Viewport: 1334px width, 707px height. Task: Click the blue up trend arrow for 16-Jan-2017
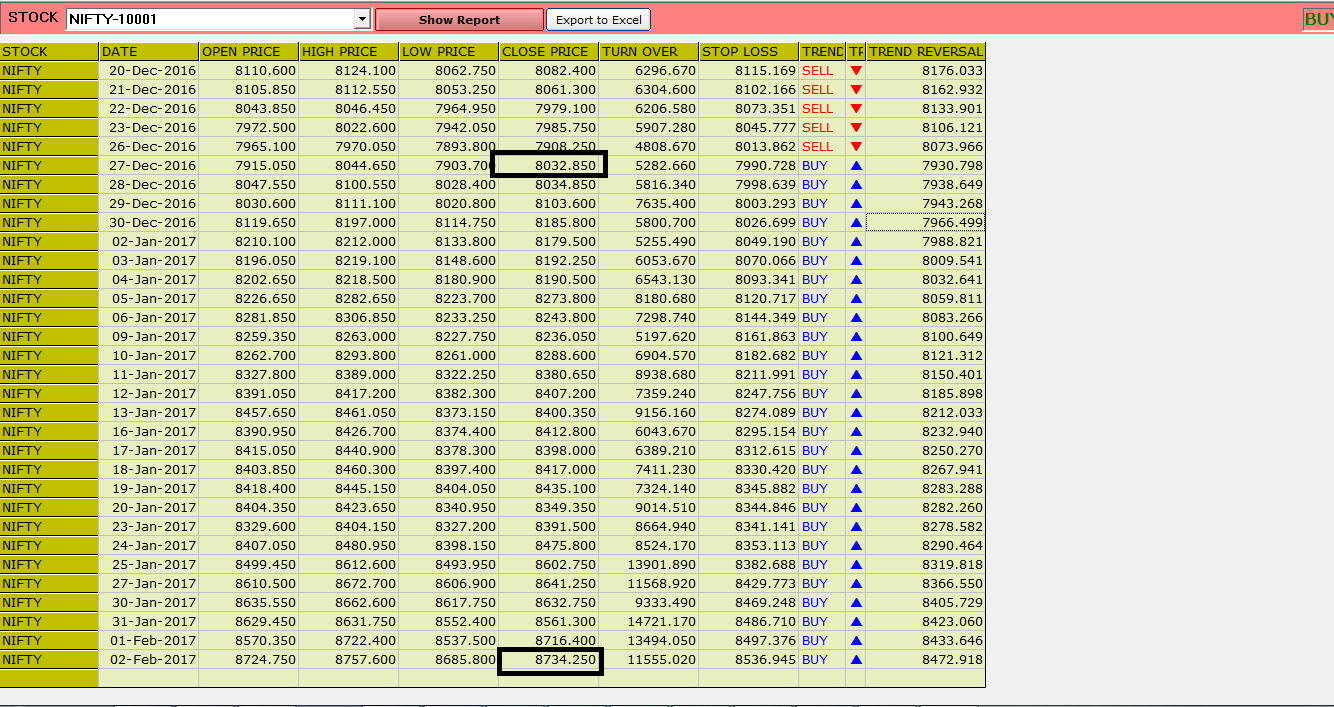pos(856,432)
